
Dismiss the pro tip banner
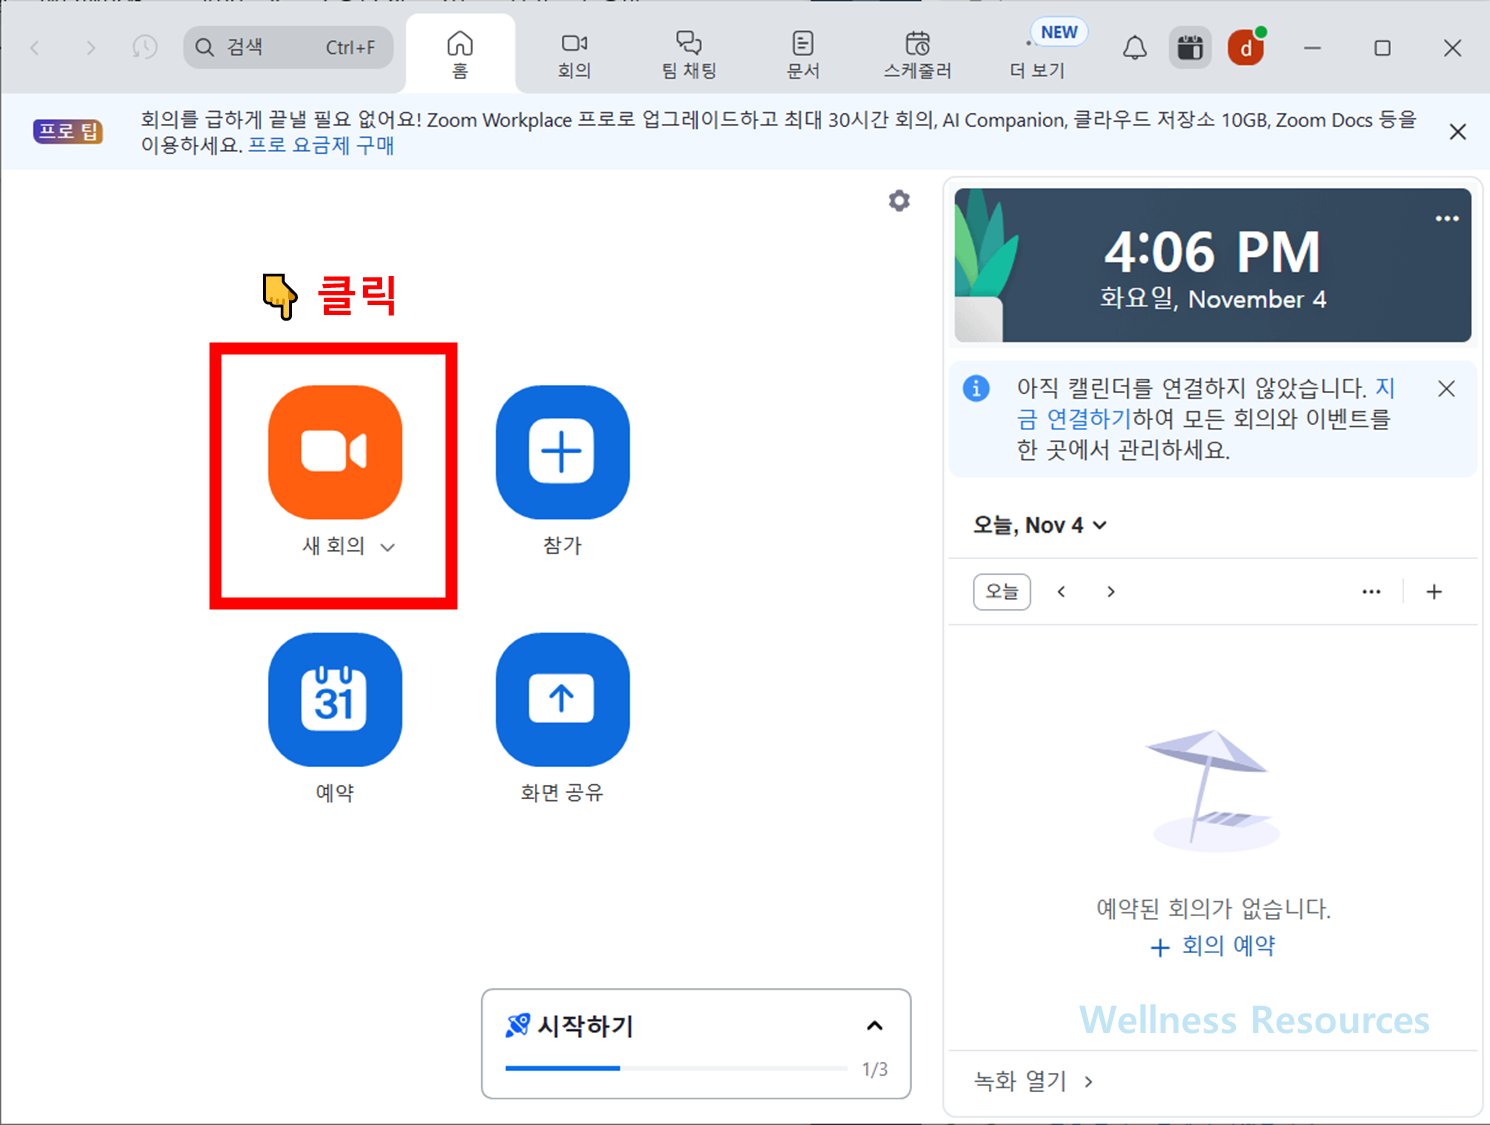1458,132
